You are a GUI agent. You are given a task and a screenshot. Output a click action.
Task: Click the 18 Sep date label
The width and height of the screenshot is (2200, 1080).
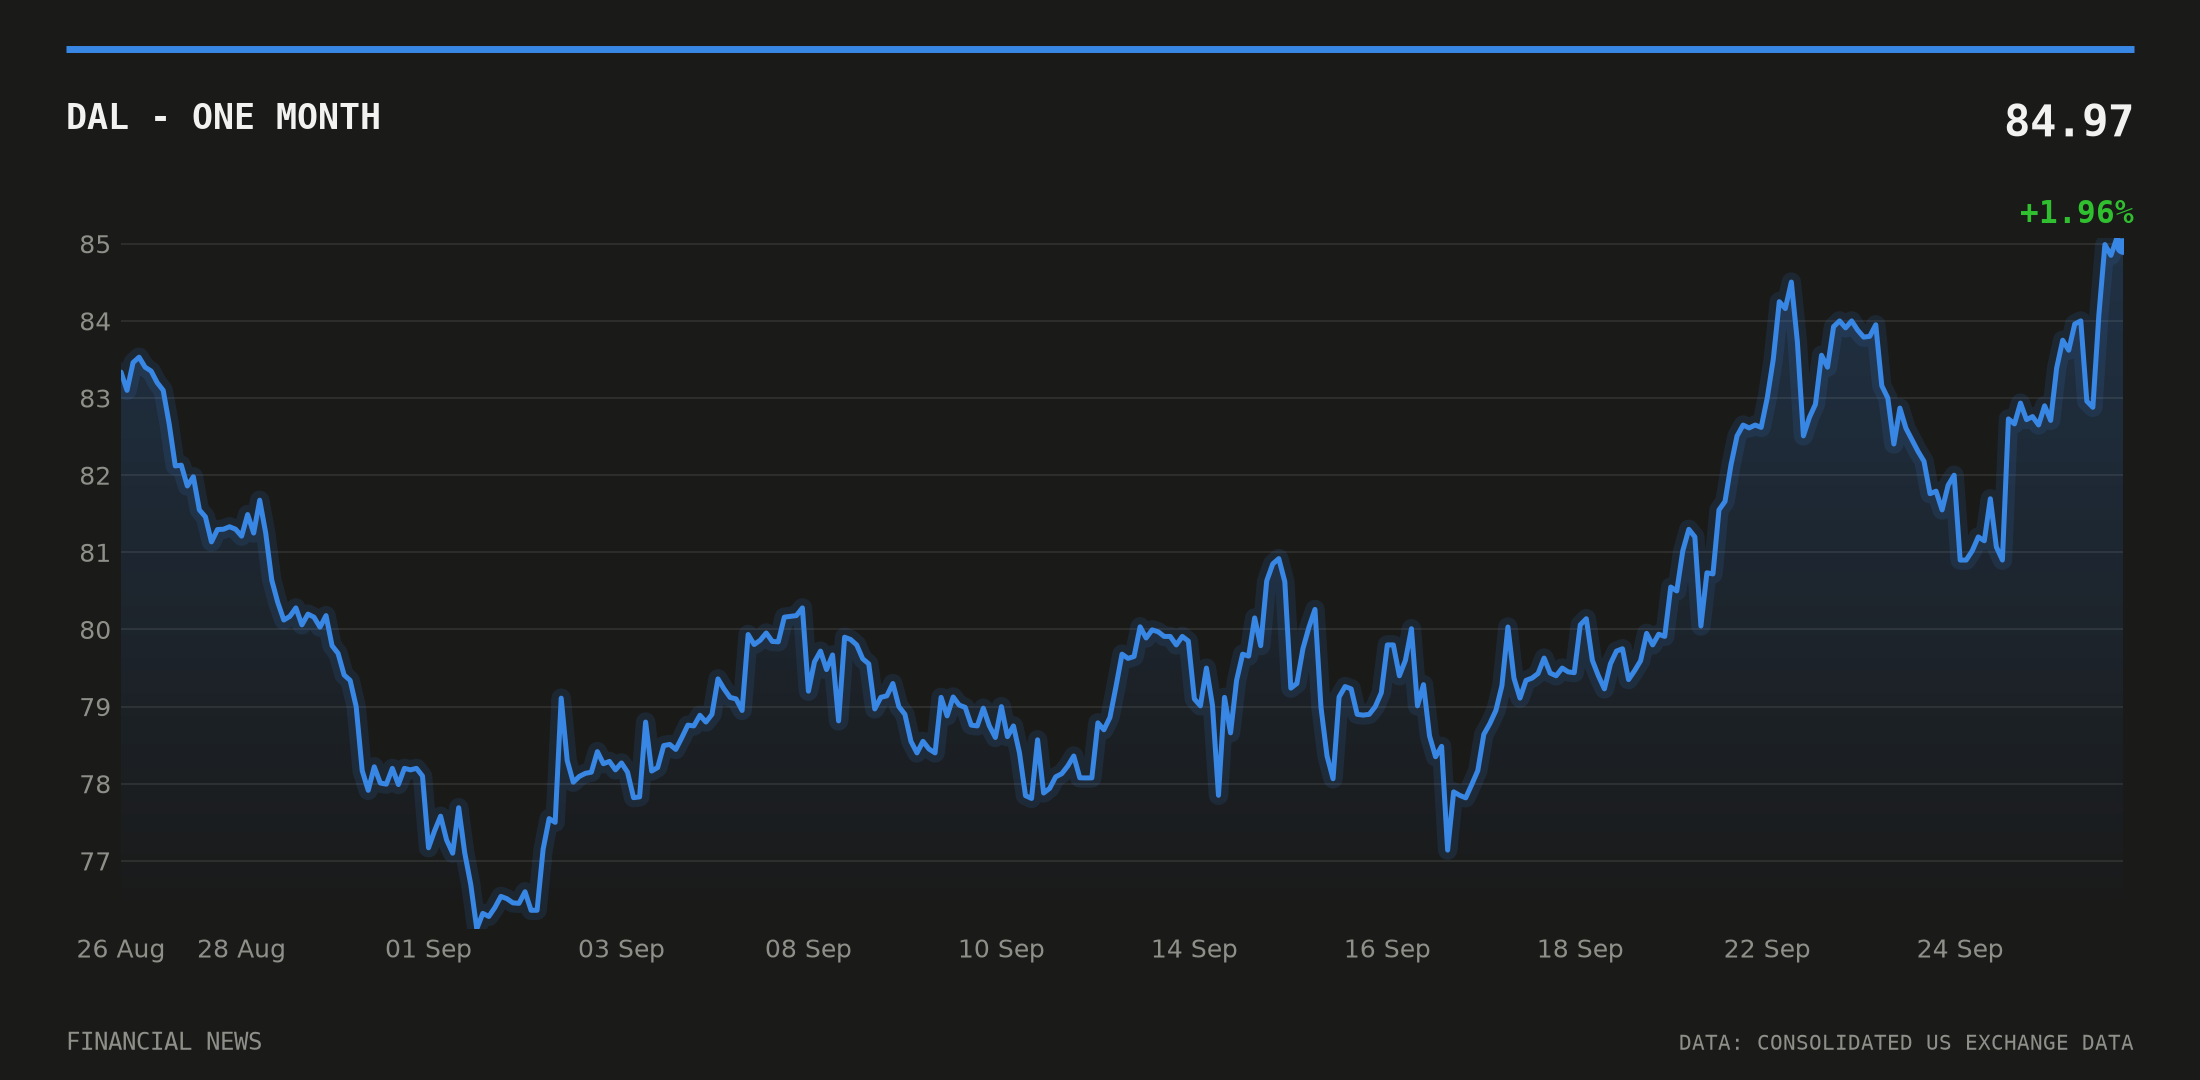coord(1580,949)
